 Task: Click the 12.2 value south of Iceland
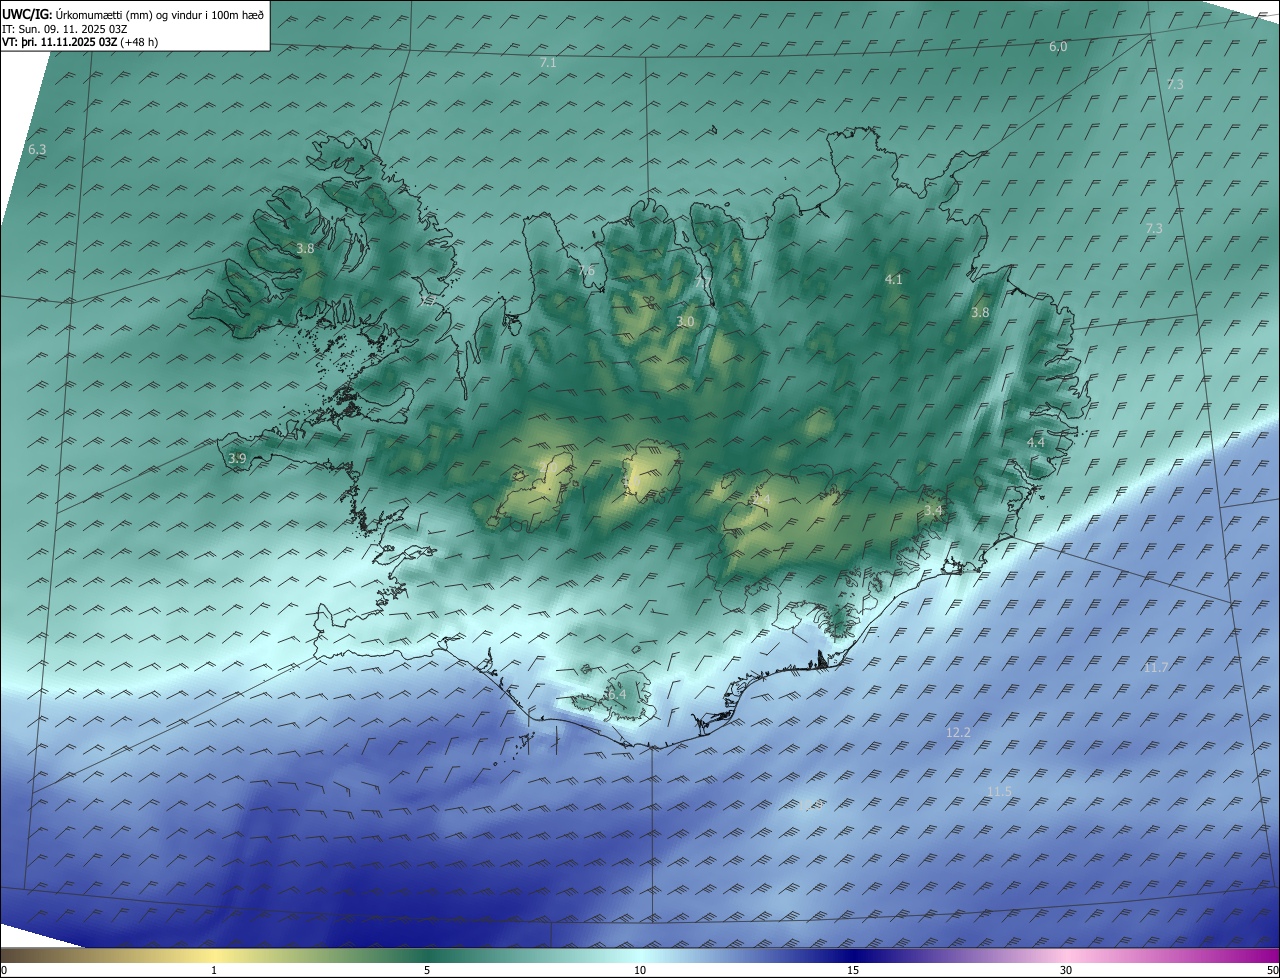[x=958, y=733]
